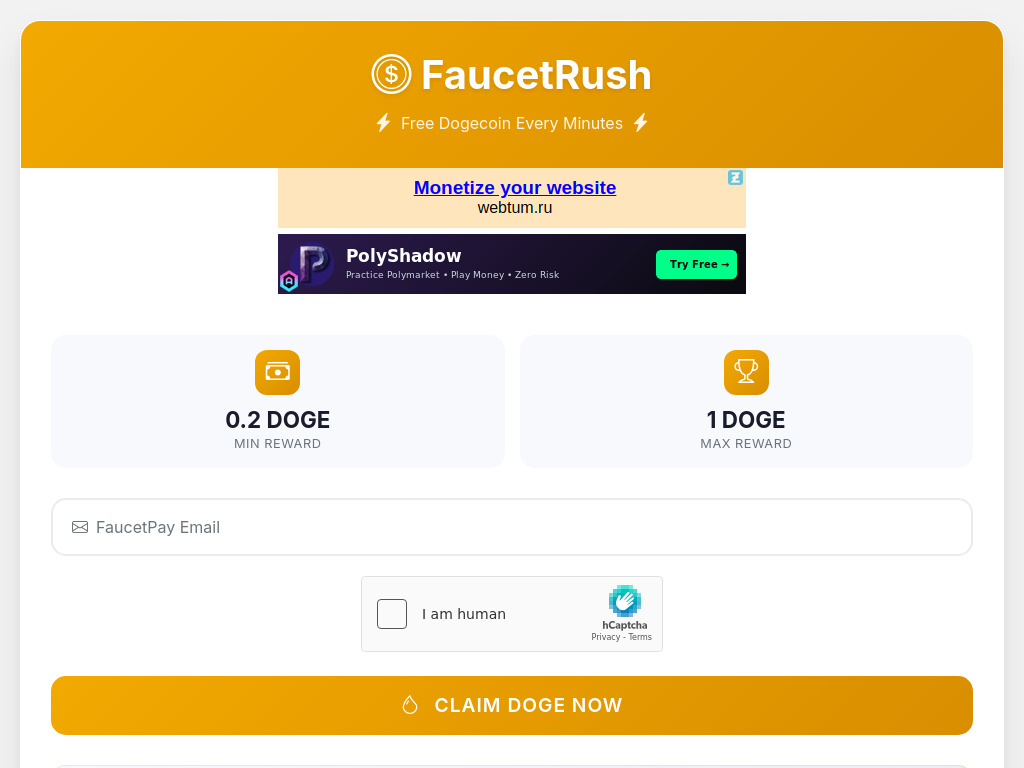Click the droplet icon on the claim button
This screenshot has width=1024, height=768.
pos(410,704)
